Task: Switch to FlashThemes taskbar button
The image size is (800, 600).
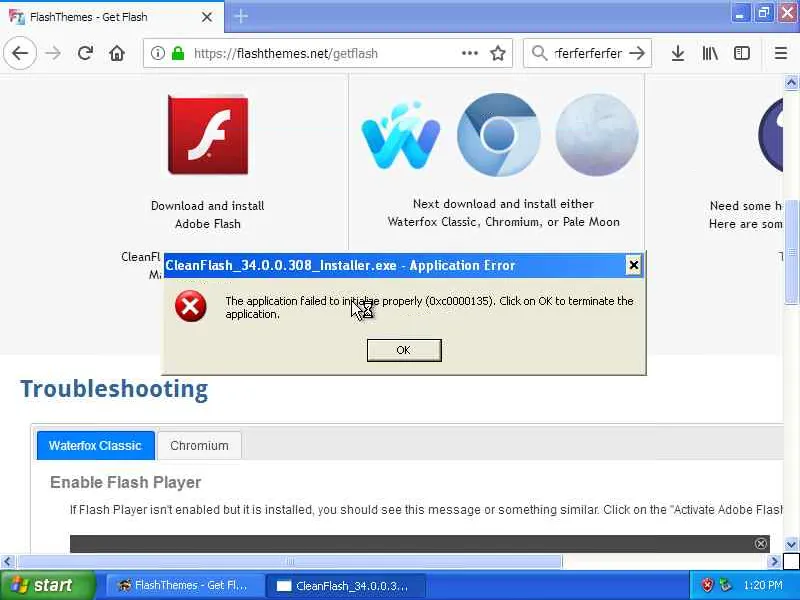Action: click(184, 585)
